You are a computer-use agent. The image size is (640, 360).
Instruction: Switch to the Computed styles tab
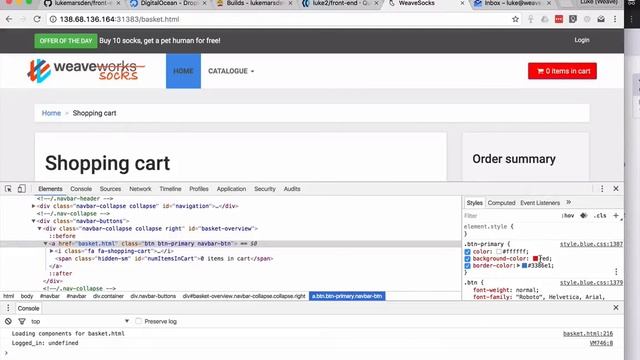click(x=501, y=203)
